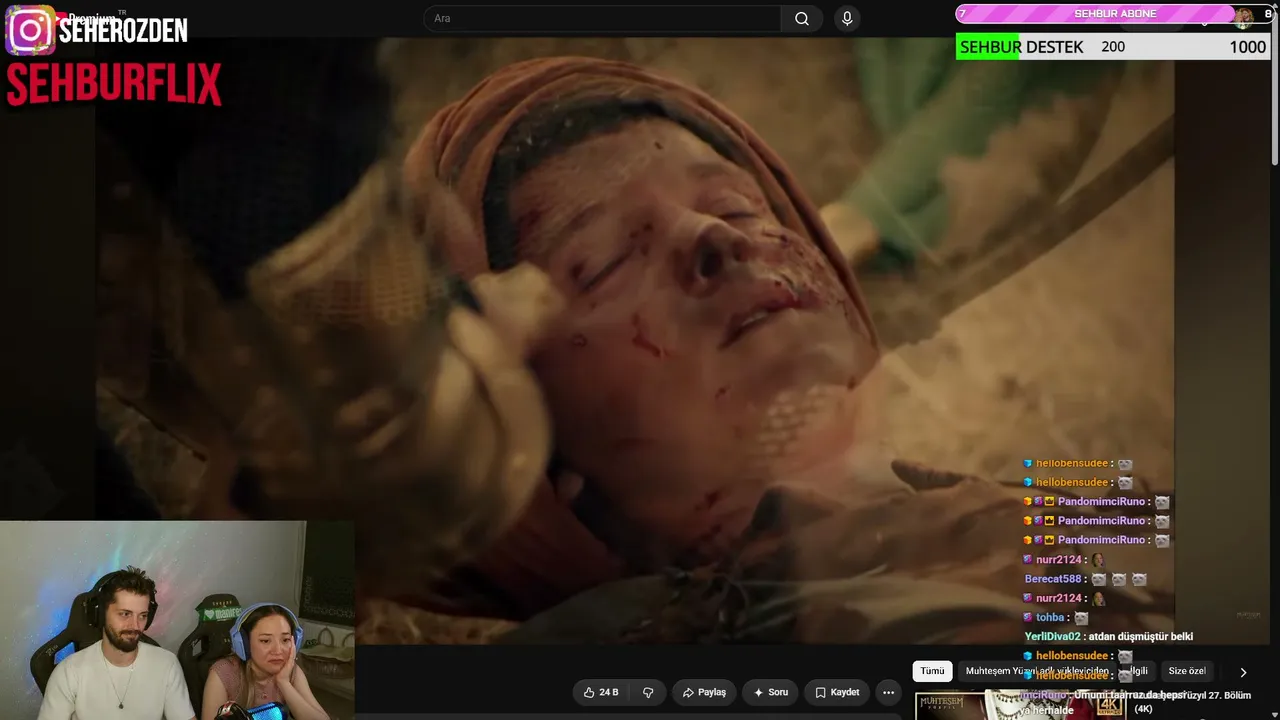Image resolution: width=1280 pixels, height=720 pixels.
Task: Click YerliDiva02's message "atdan düşmüştür belki"
Action: [x=1142, y=637]
